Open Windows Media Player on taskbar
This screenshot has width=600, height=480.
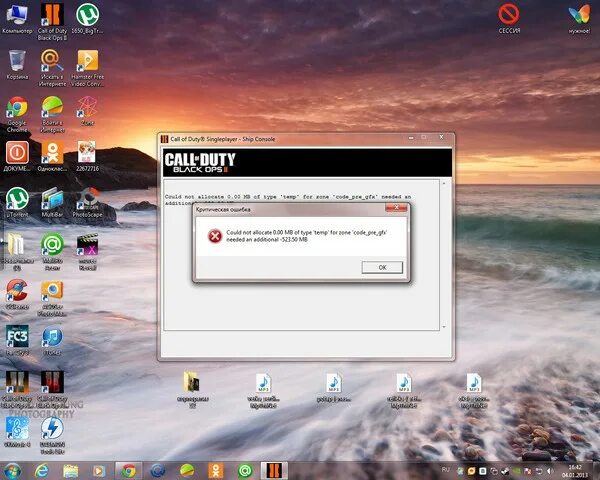tap(99, 471)
